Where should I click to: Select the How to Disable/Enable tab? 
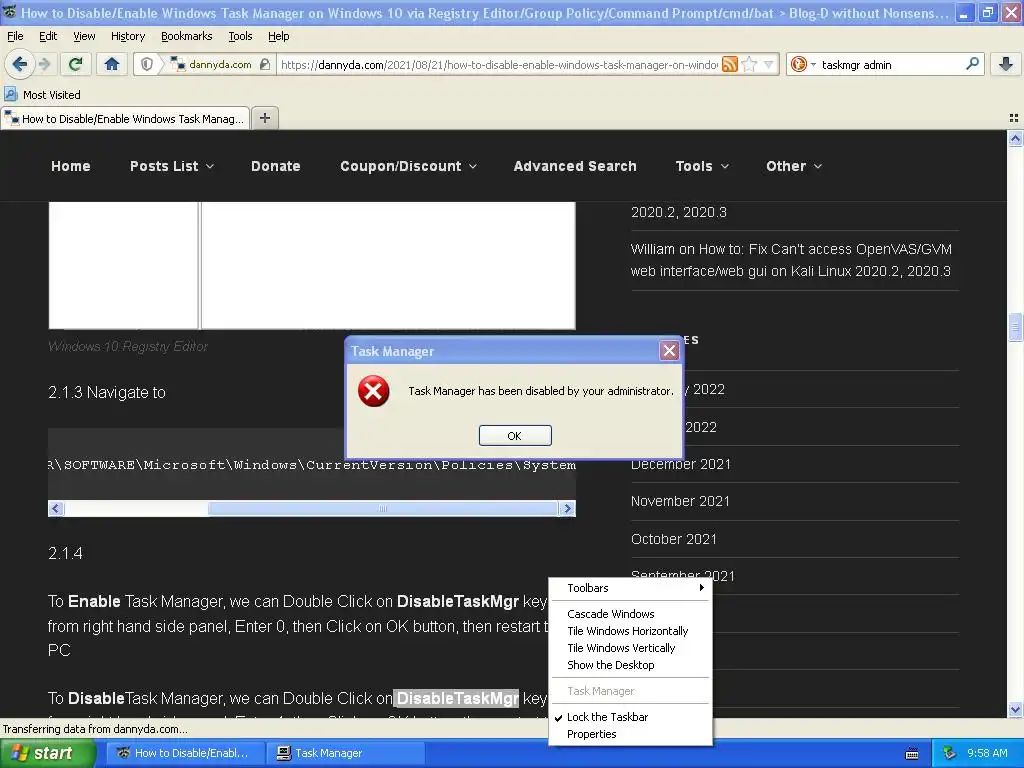point(125,118)
